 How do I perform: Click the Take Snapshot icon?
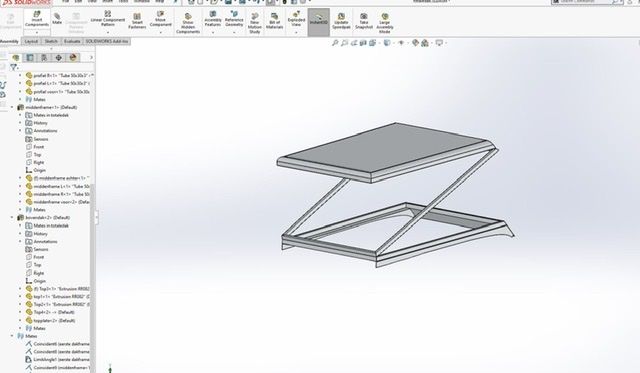(x=364, y=21)
